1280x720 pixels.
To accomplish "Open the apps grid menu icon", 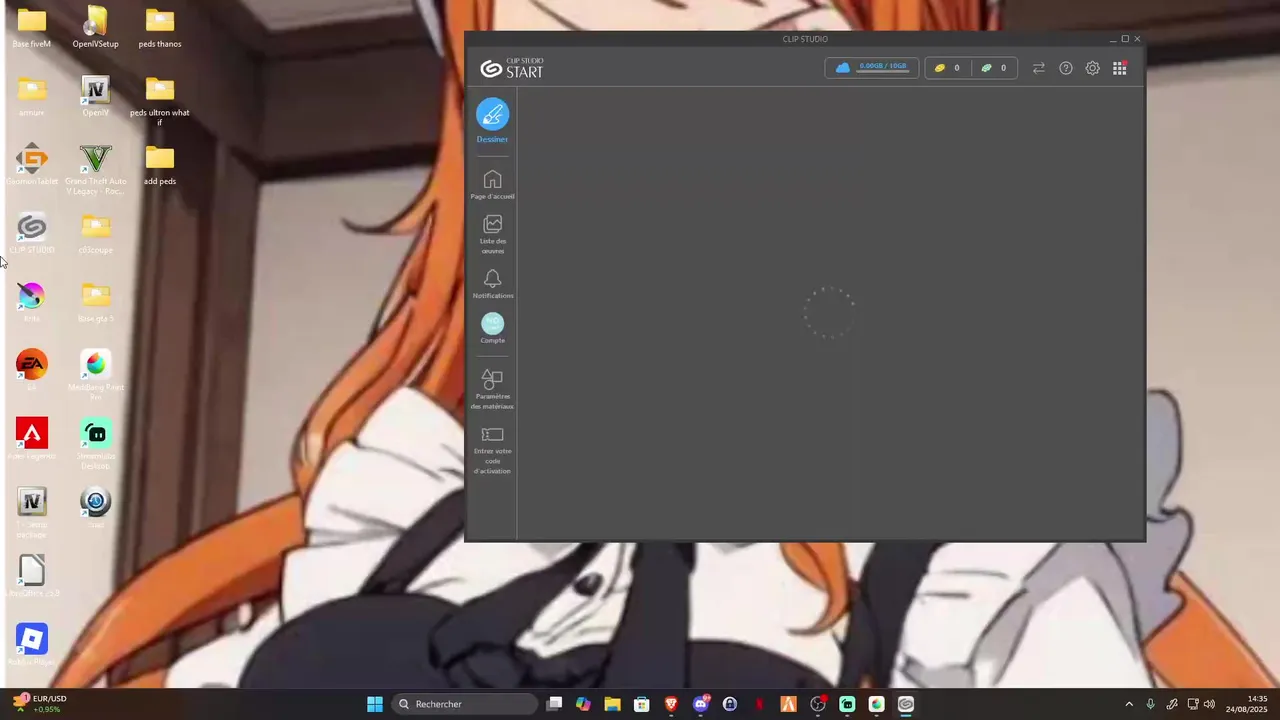I will [1120, 68].
